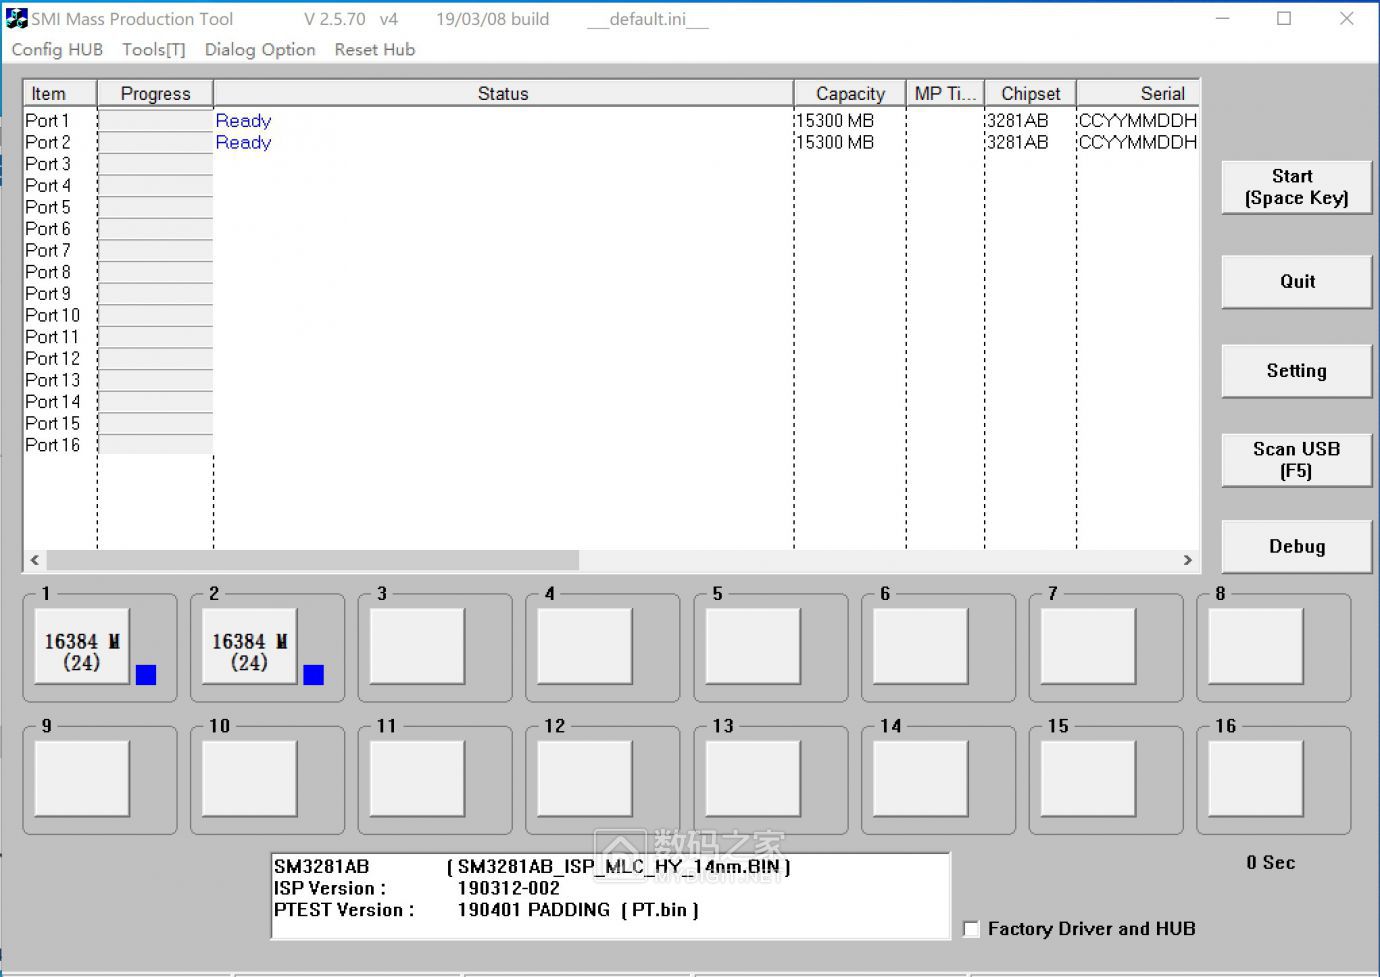
Task: Click the Capacity column header
Action: coord(850,93)
